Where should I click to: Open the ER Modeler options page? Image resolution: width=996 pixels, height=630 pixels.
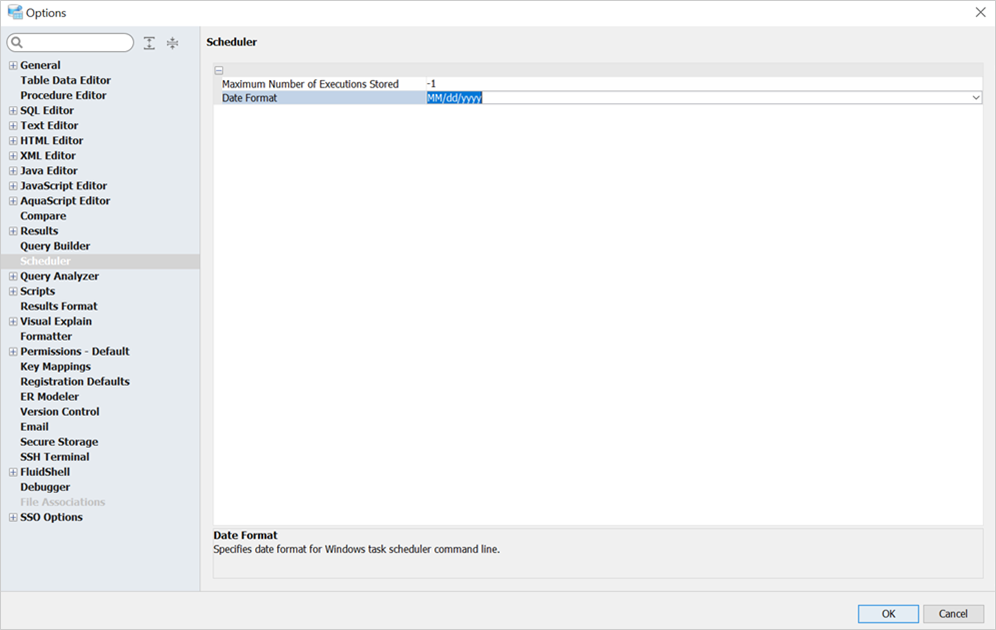pos(50,397)
